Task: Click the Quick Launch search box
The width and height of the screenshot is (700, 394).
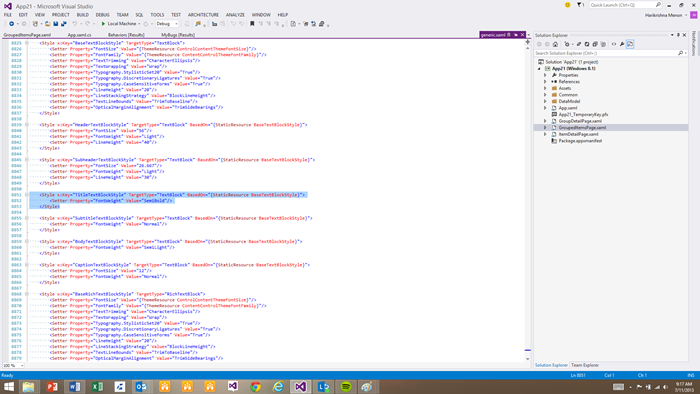Action: pos(625,5)
